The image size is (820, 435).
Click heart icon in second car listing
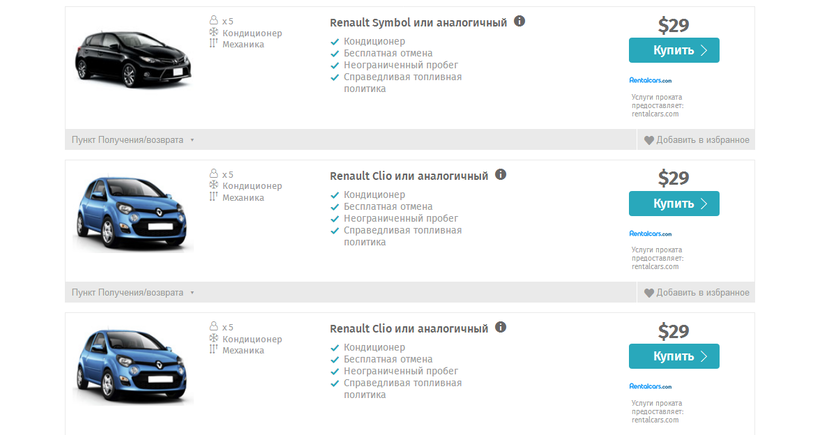pyautogui.click(x=649, y=293)
